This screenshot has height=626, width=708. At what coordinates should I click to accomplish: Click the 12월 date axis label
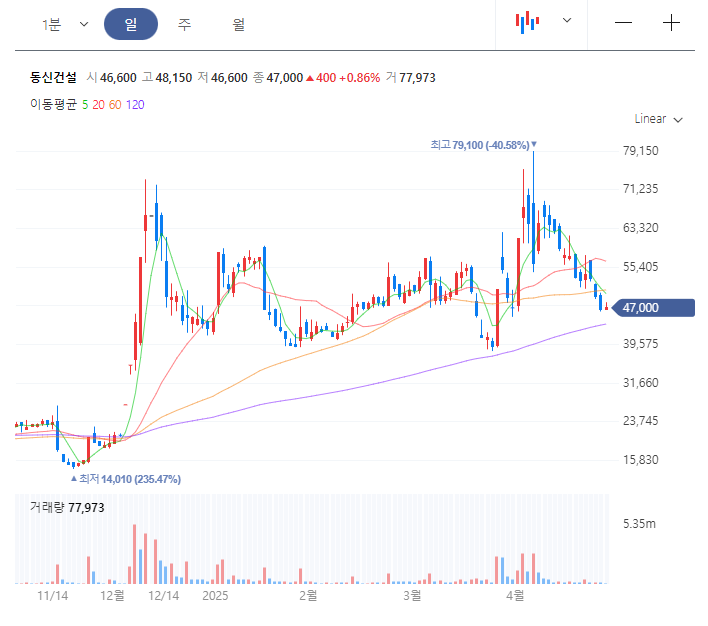coord(112,595)
